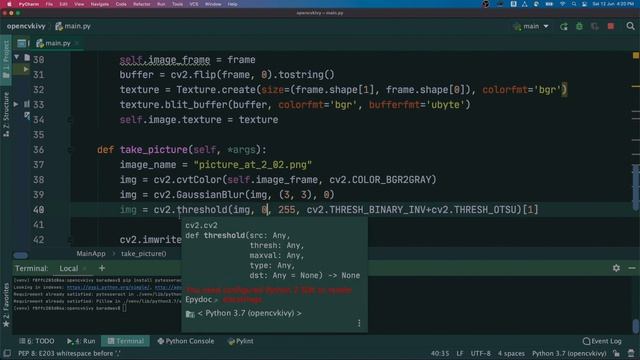Click the Rerun main icon

tap(564, 27)
